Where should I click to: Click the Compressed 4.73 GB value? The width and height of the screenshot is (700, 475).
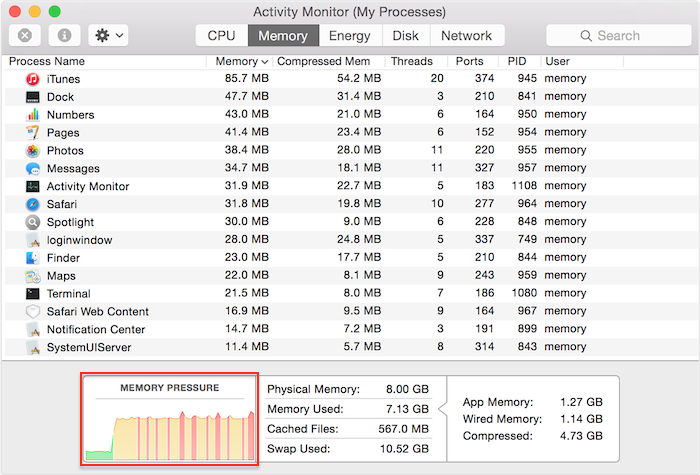(581, 435)
